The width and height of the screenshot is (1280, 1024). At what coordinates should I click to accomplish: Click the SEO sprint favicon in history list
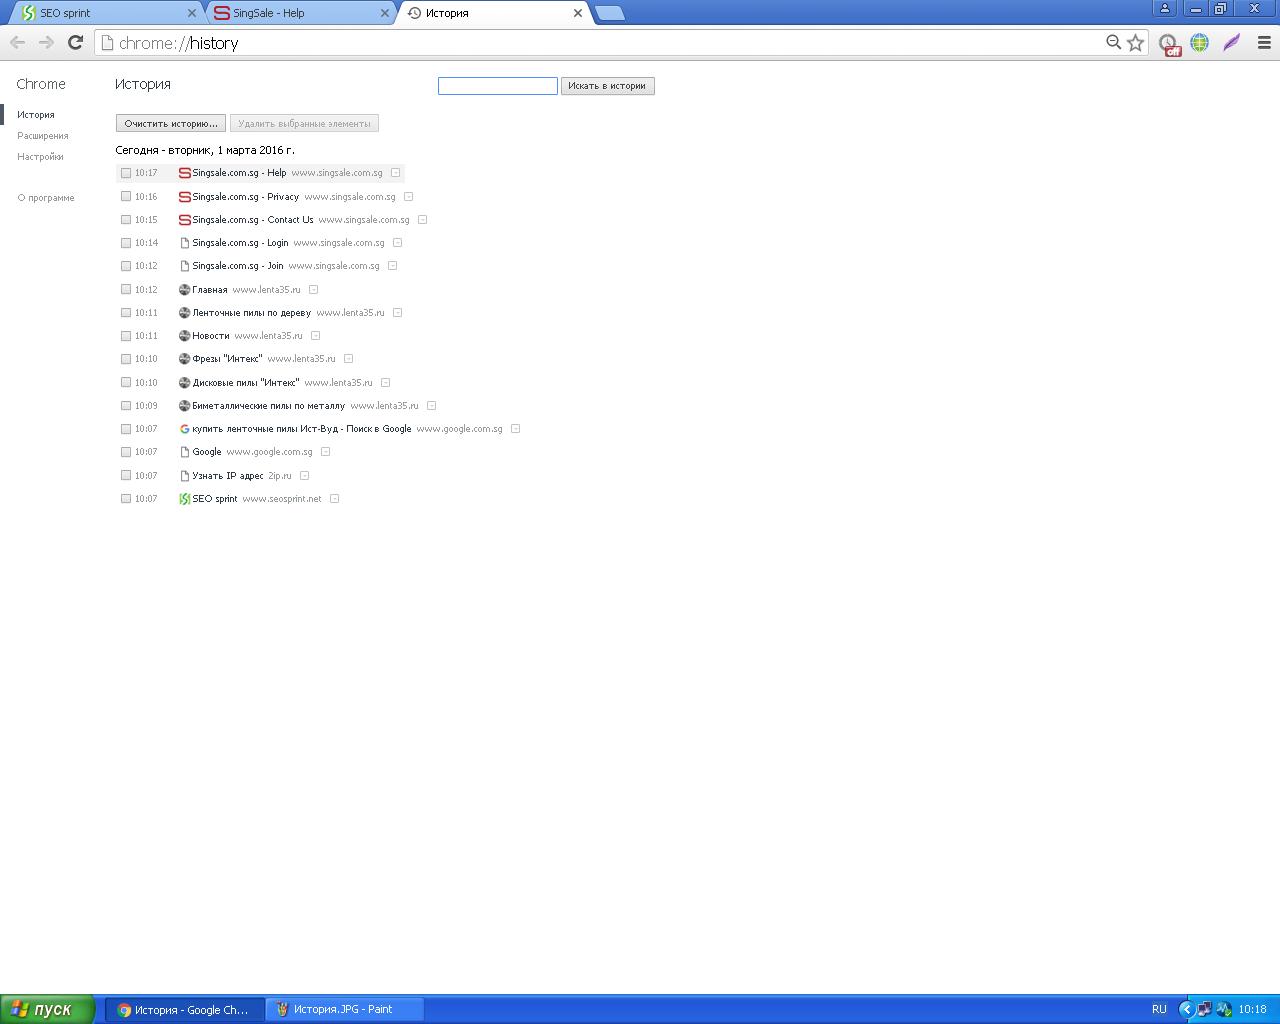[184, 499]
